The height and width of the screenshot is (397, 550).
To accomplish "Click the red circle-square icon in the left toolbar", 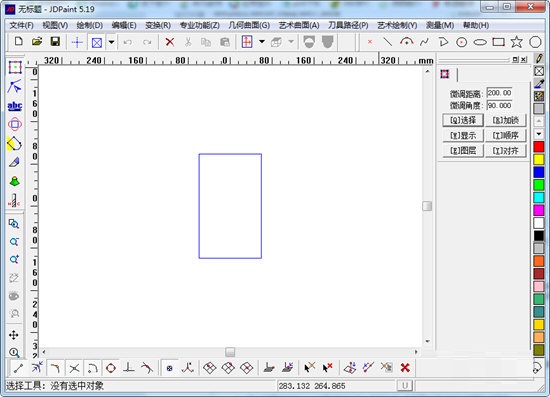I will click(15, 124).
